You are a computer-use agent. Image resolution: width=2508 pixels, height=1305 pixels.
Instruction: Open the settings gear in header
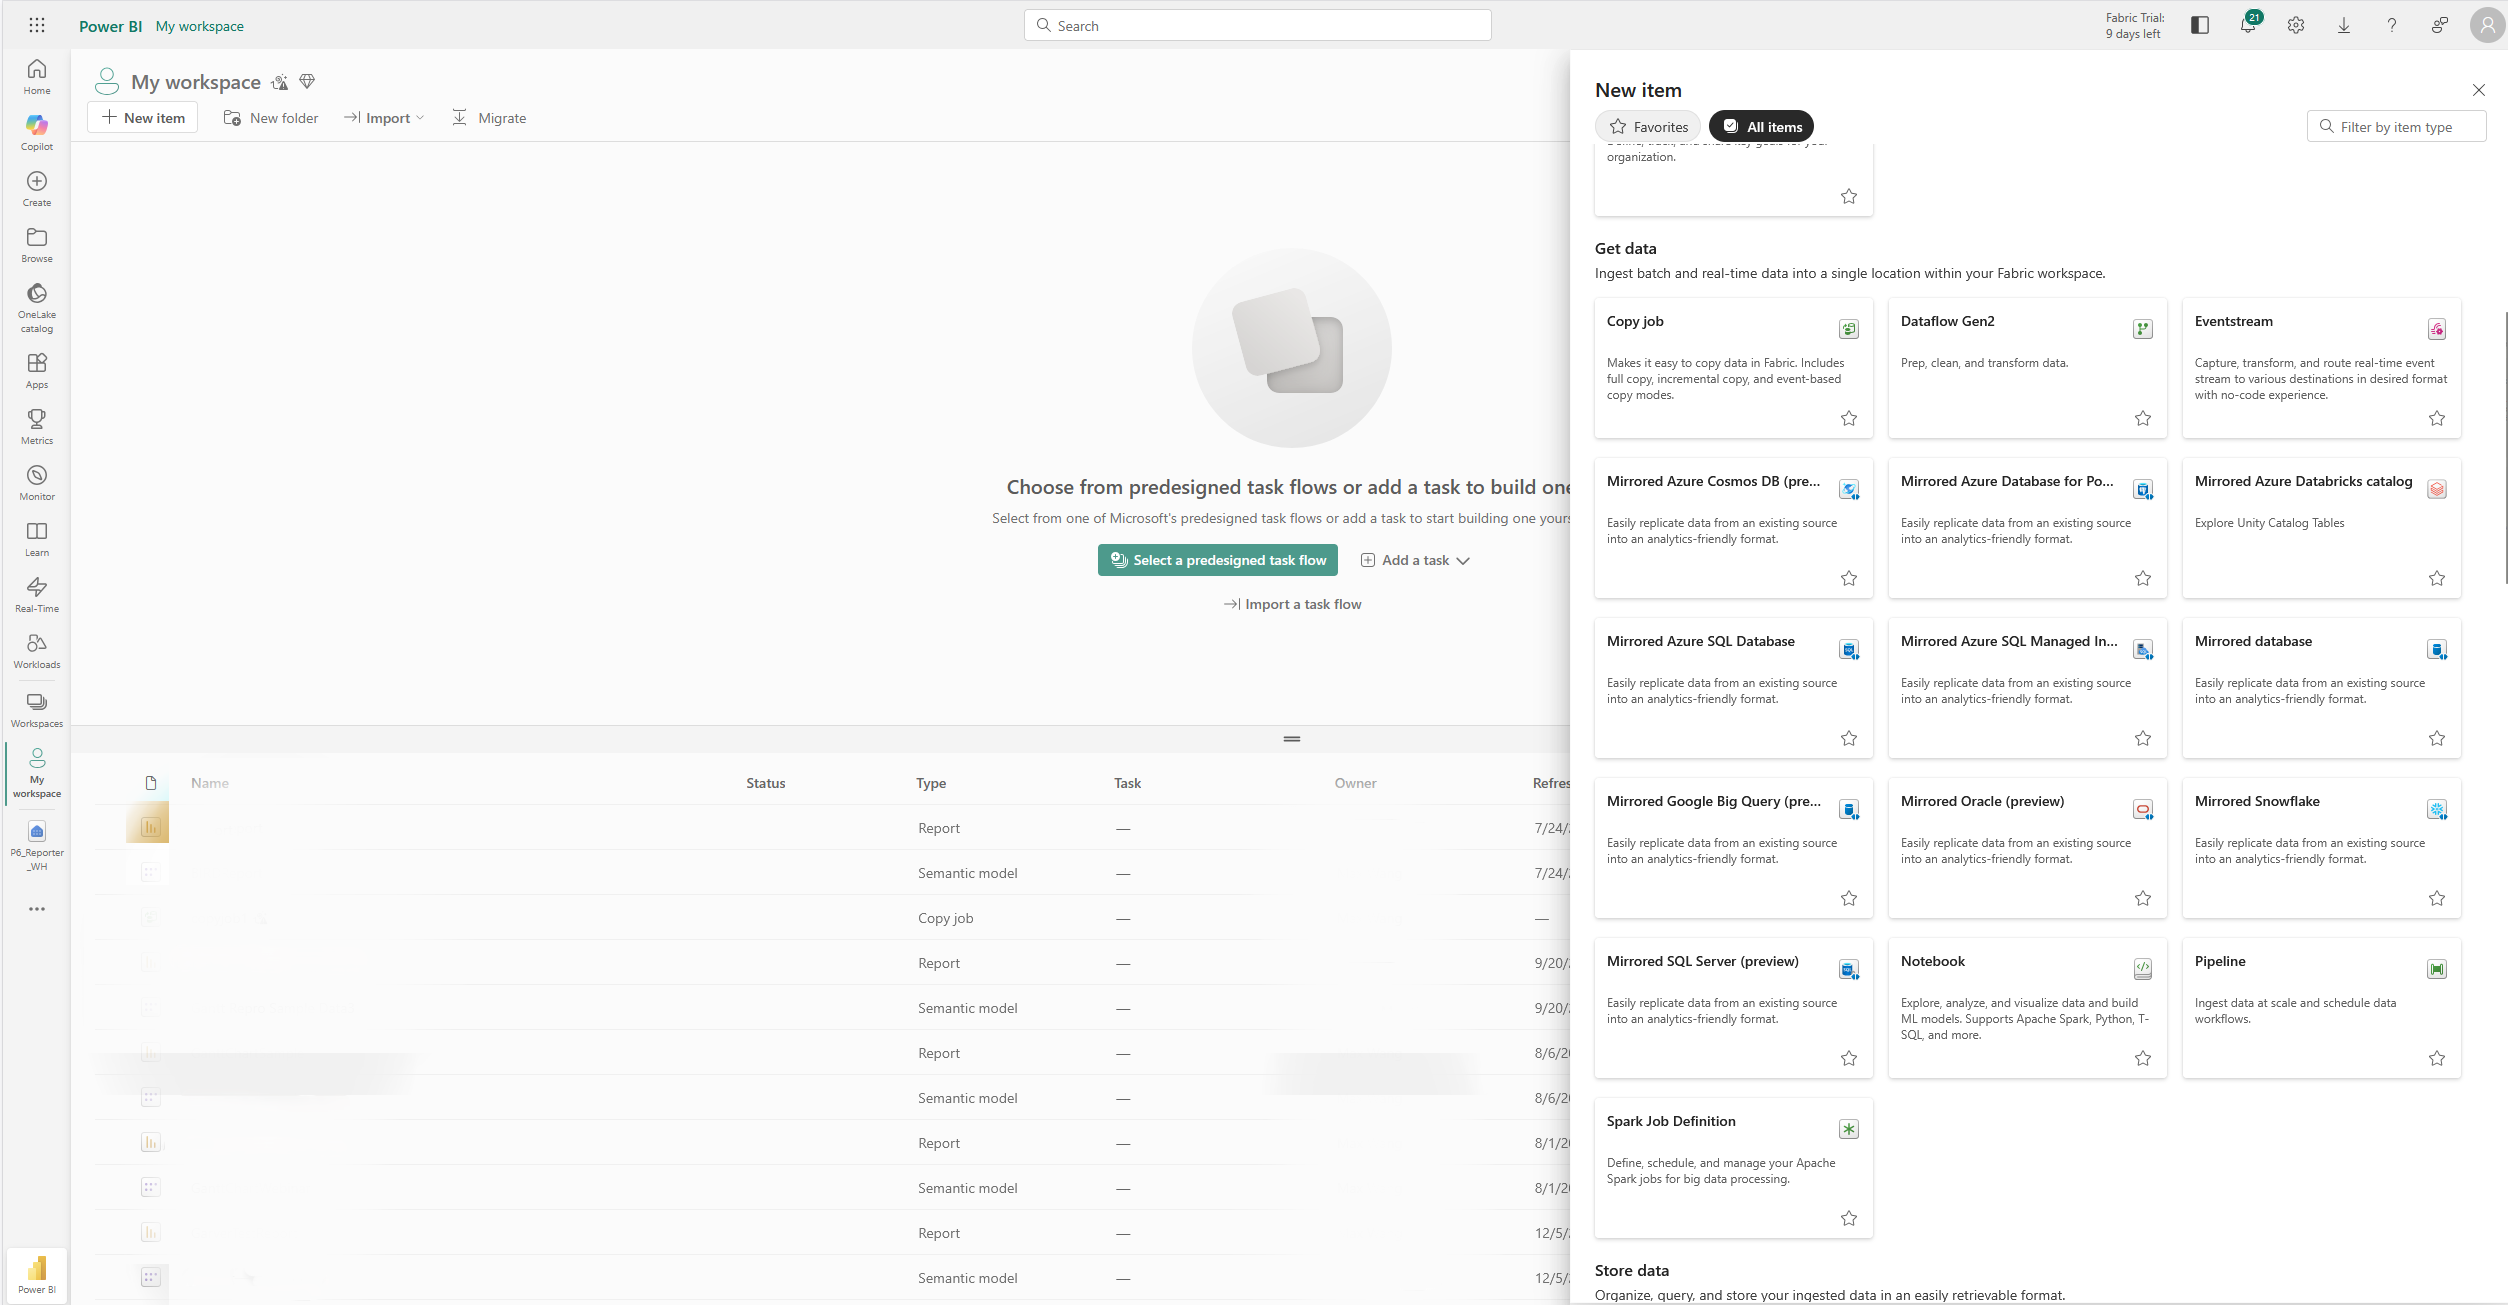click(x=2295, y=26)
